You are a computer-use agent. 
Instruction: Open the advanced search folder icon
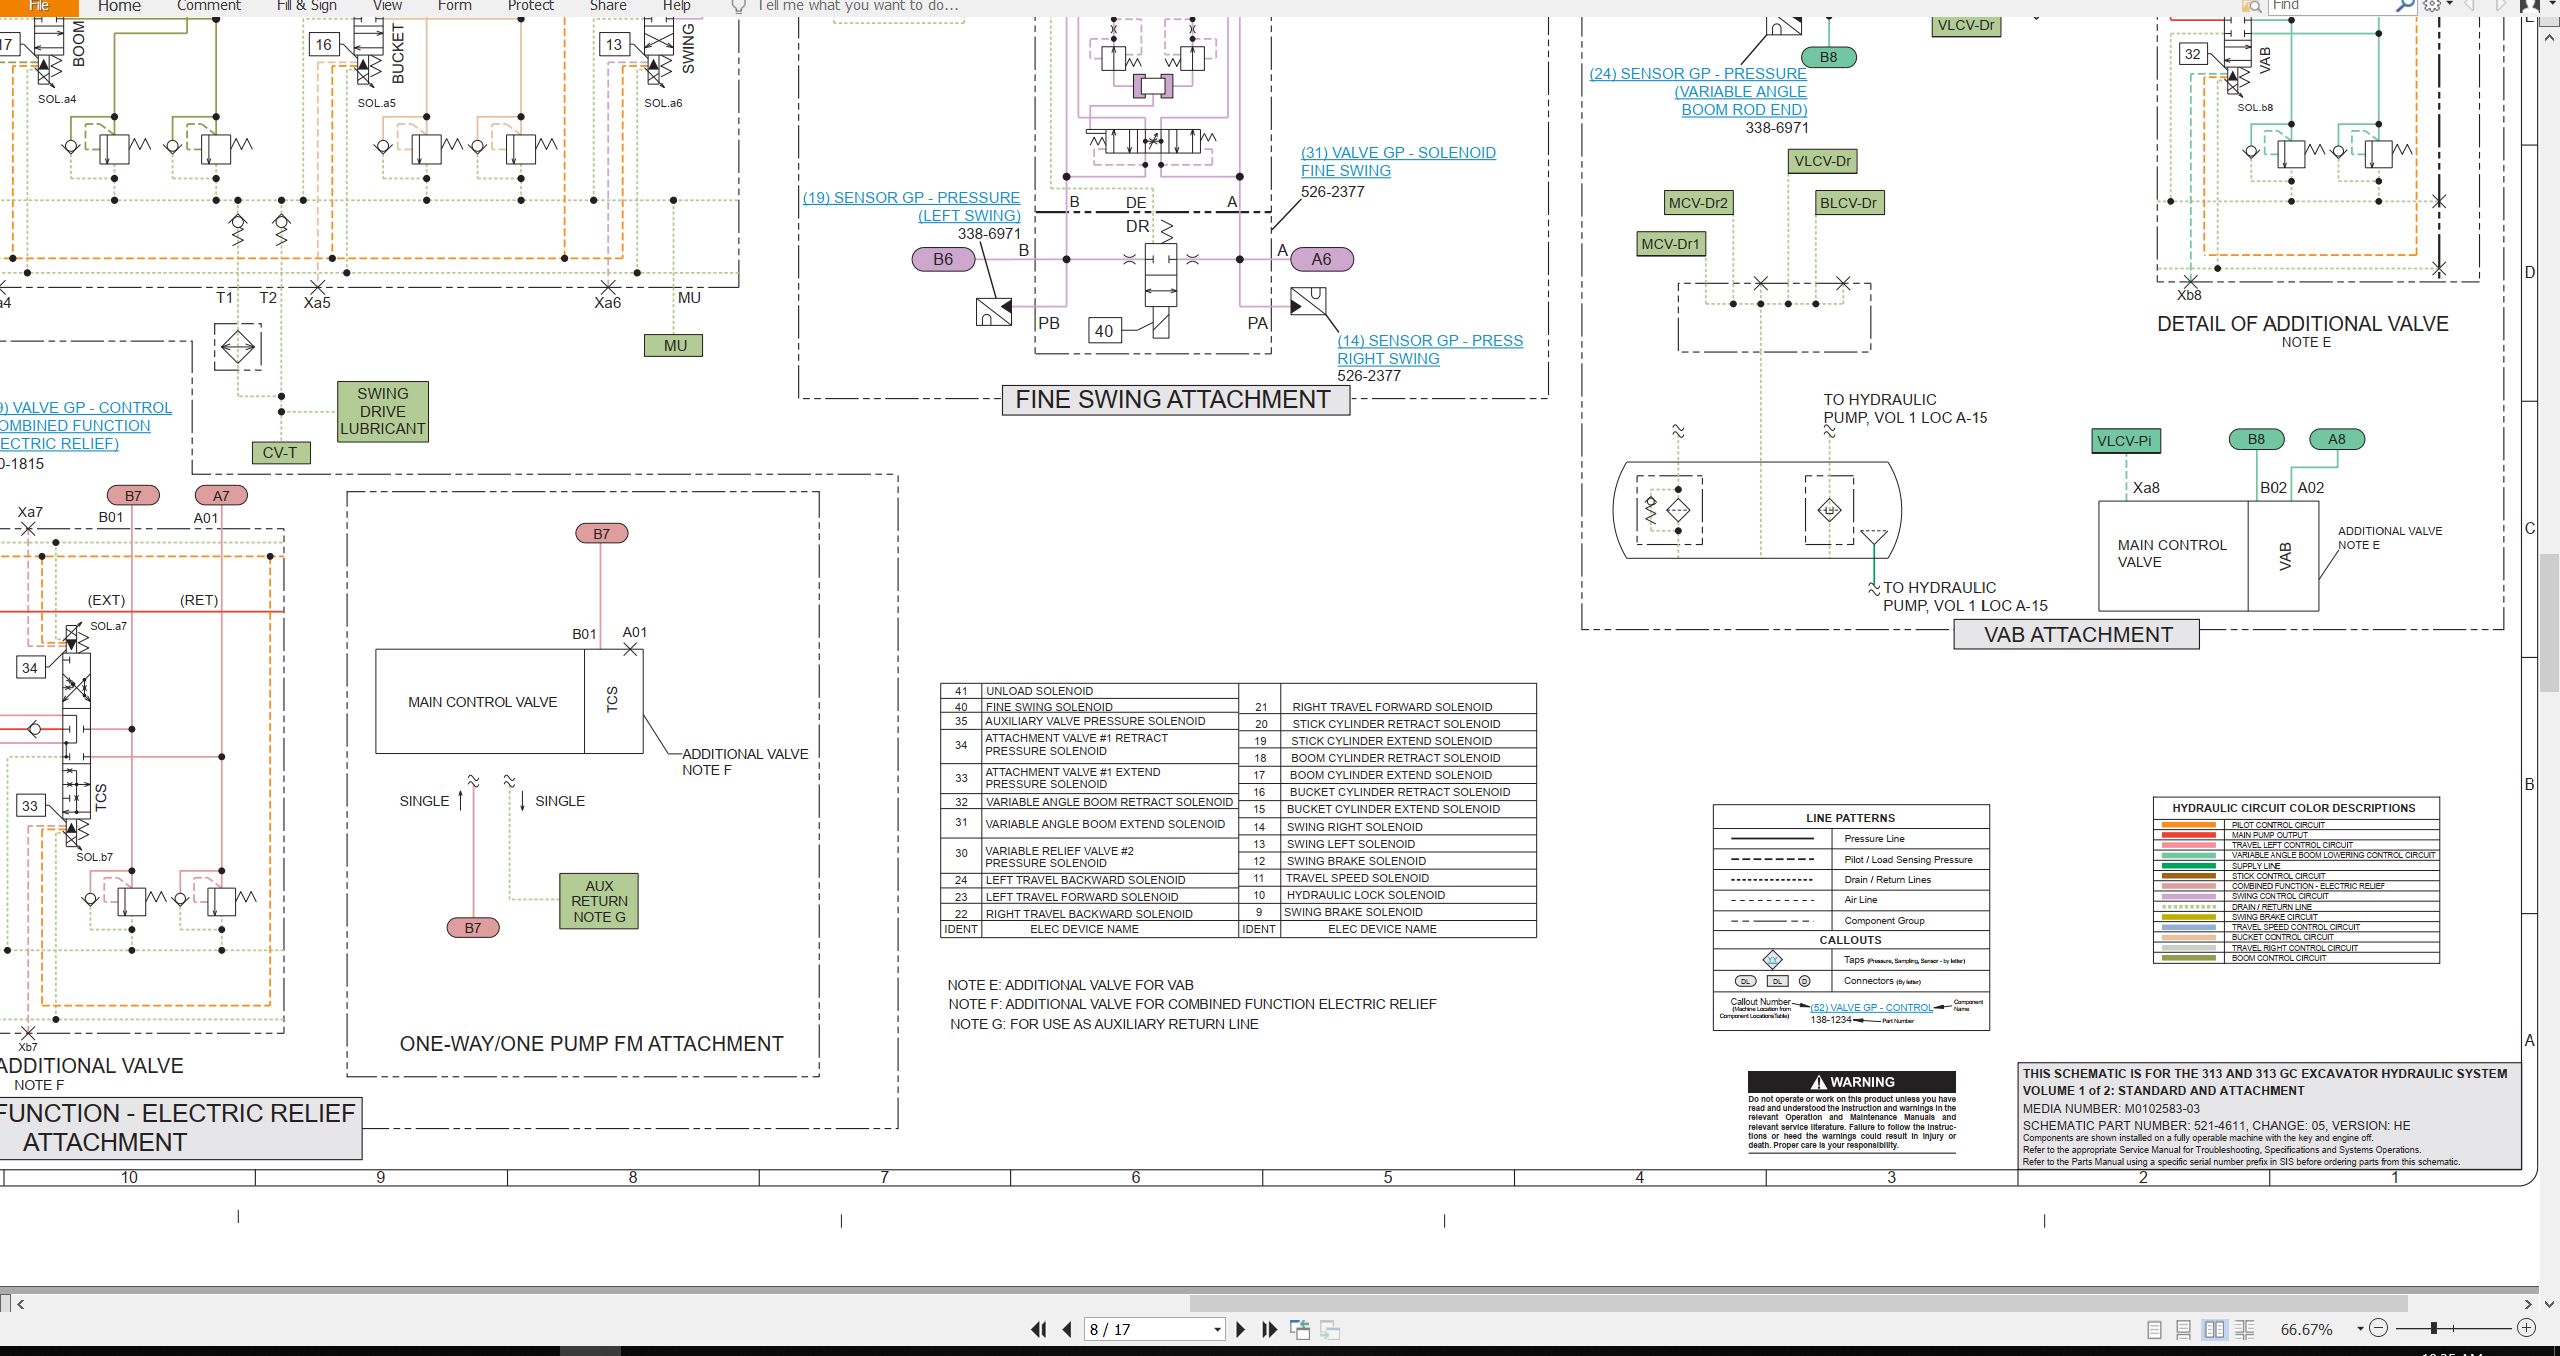[2252, 6]
